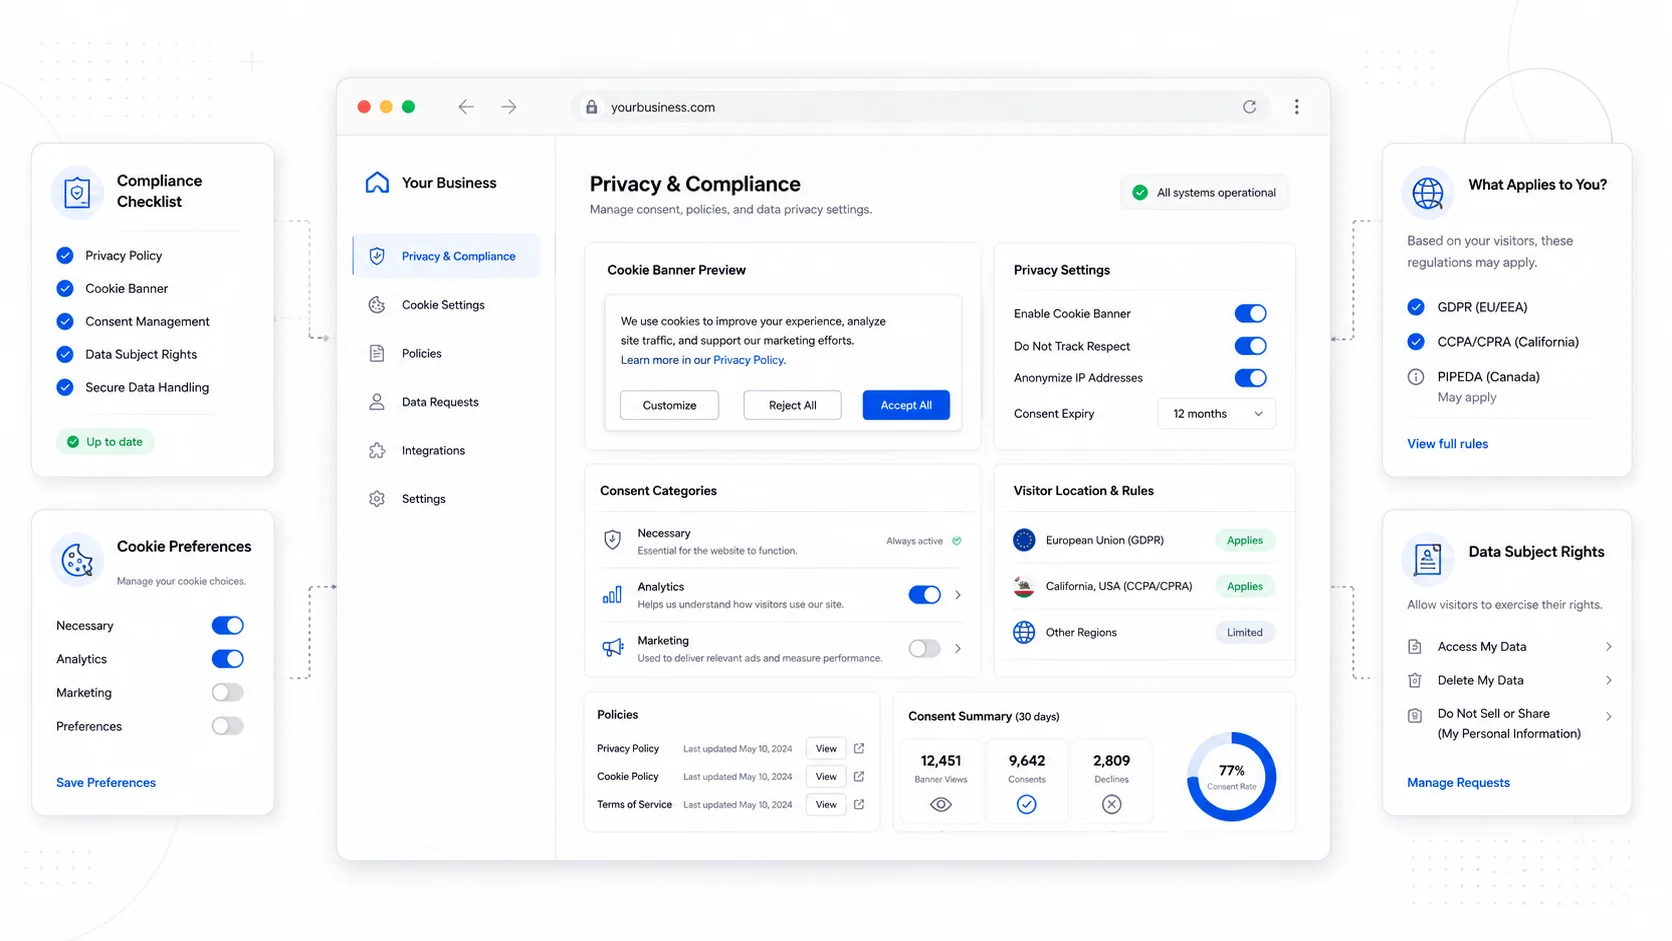Click the Compliance Checklist shield icon
Image resolution: width=1672 pixels, height=941 pixels.
click(x=77, y=192)
